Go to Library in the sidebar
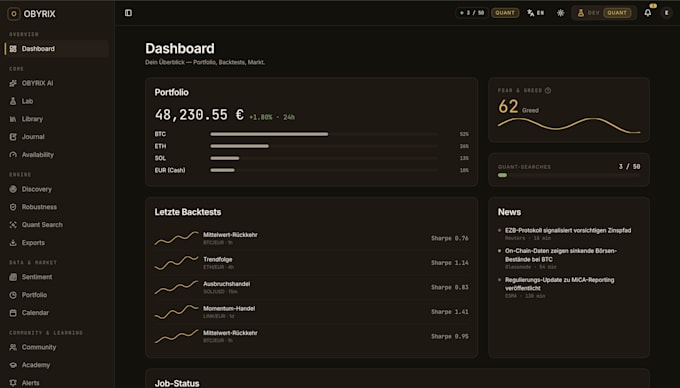This screenshot has height=388, width=680. pos(56,119)
